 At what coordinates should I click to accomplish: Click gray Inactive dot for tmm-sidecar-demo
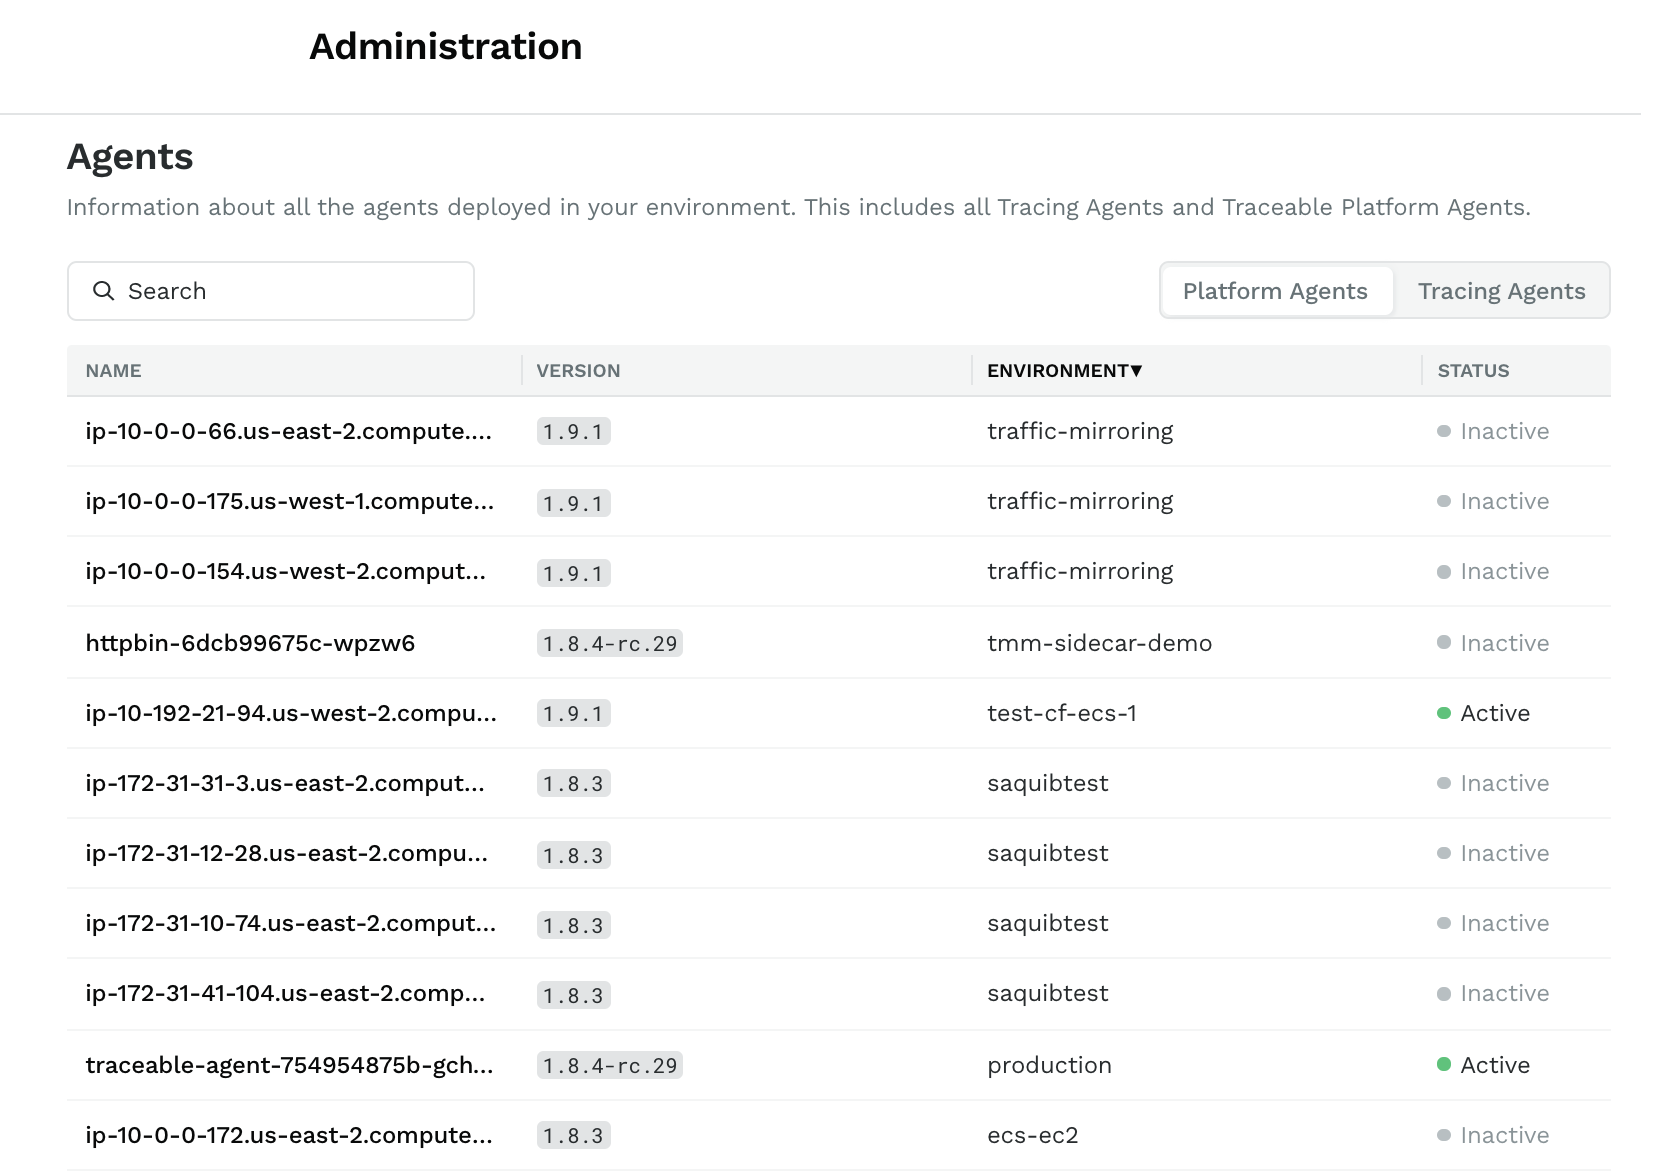coord(1443,642)
